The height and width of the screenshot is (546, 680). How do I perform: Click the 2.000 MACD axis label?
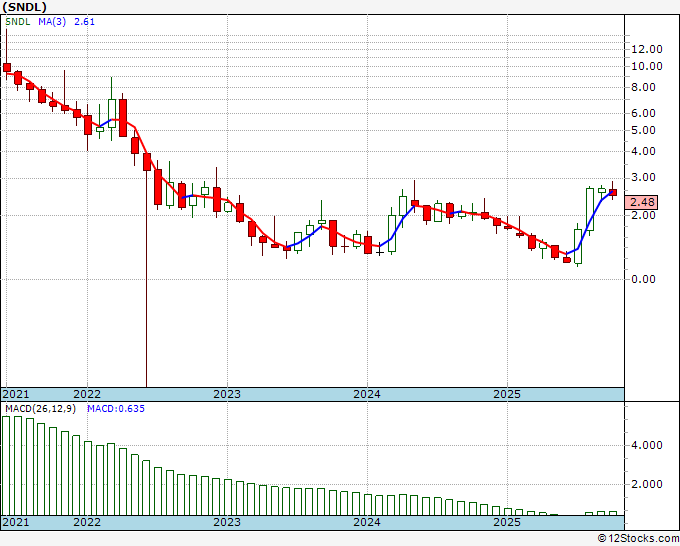point(645,484)
